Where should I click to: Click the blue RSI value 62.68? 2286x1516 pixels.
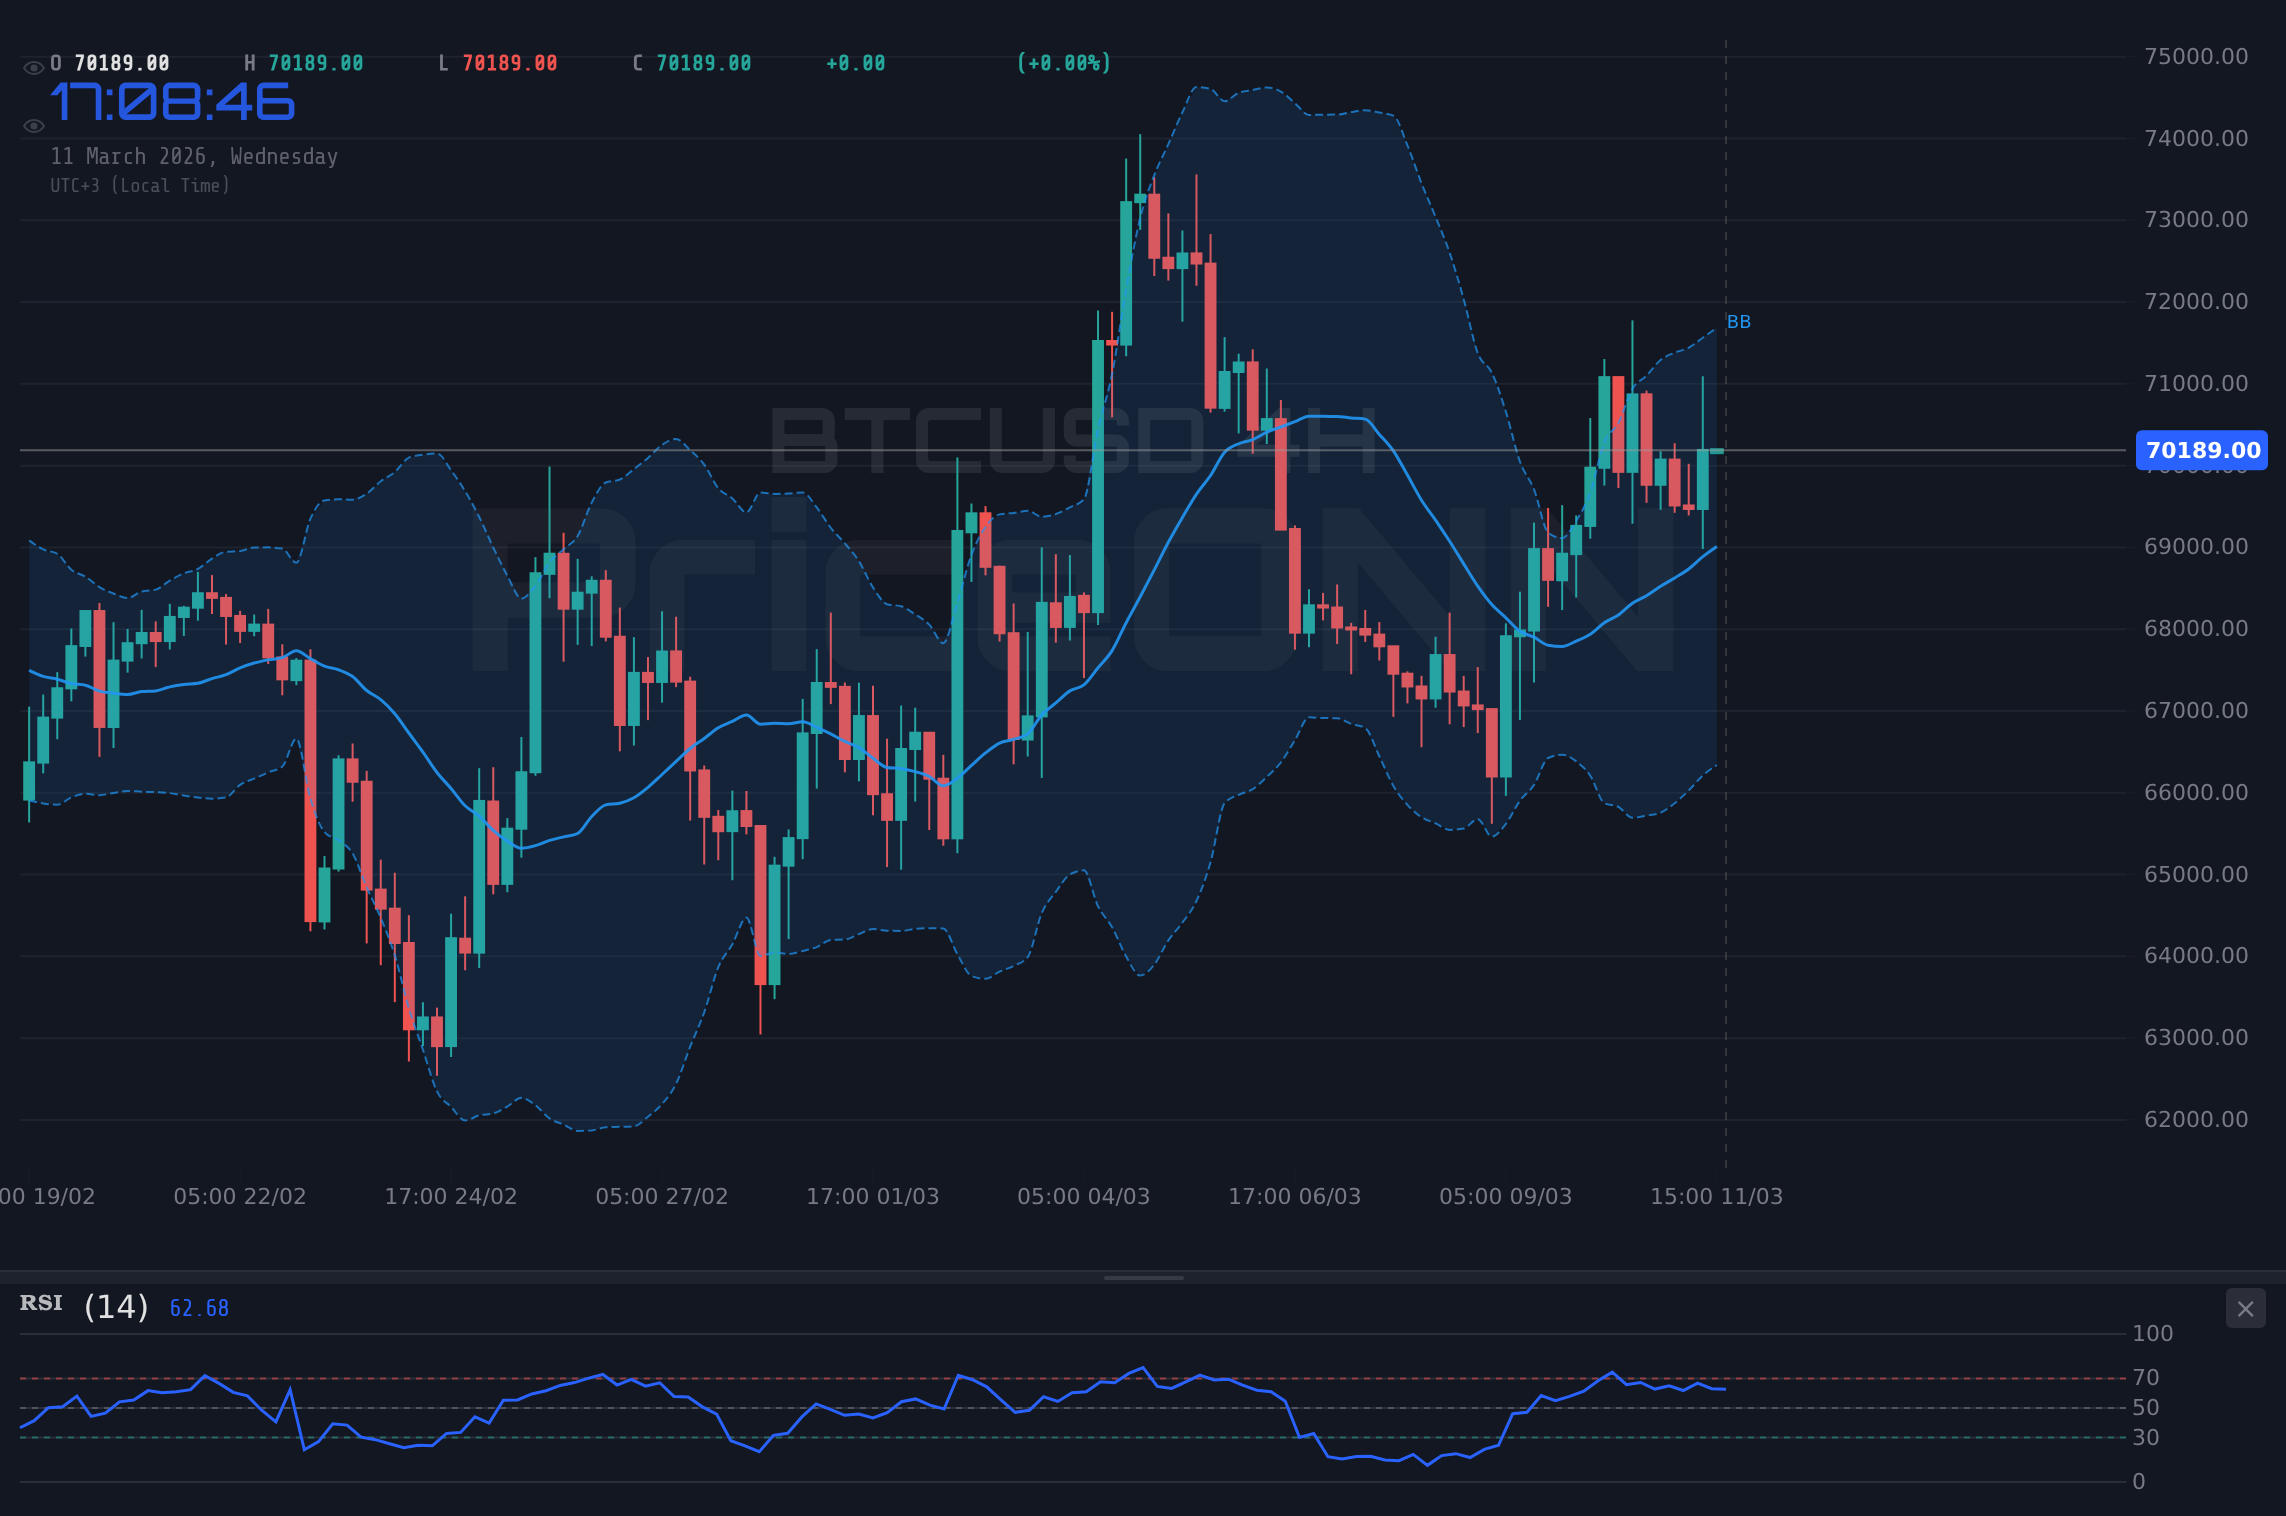pyautogui.click(x=197, y=1307)
